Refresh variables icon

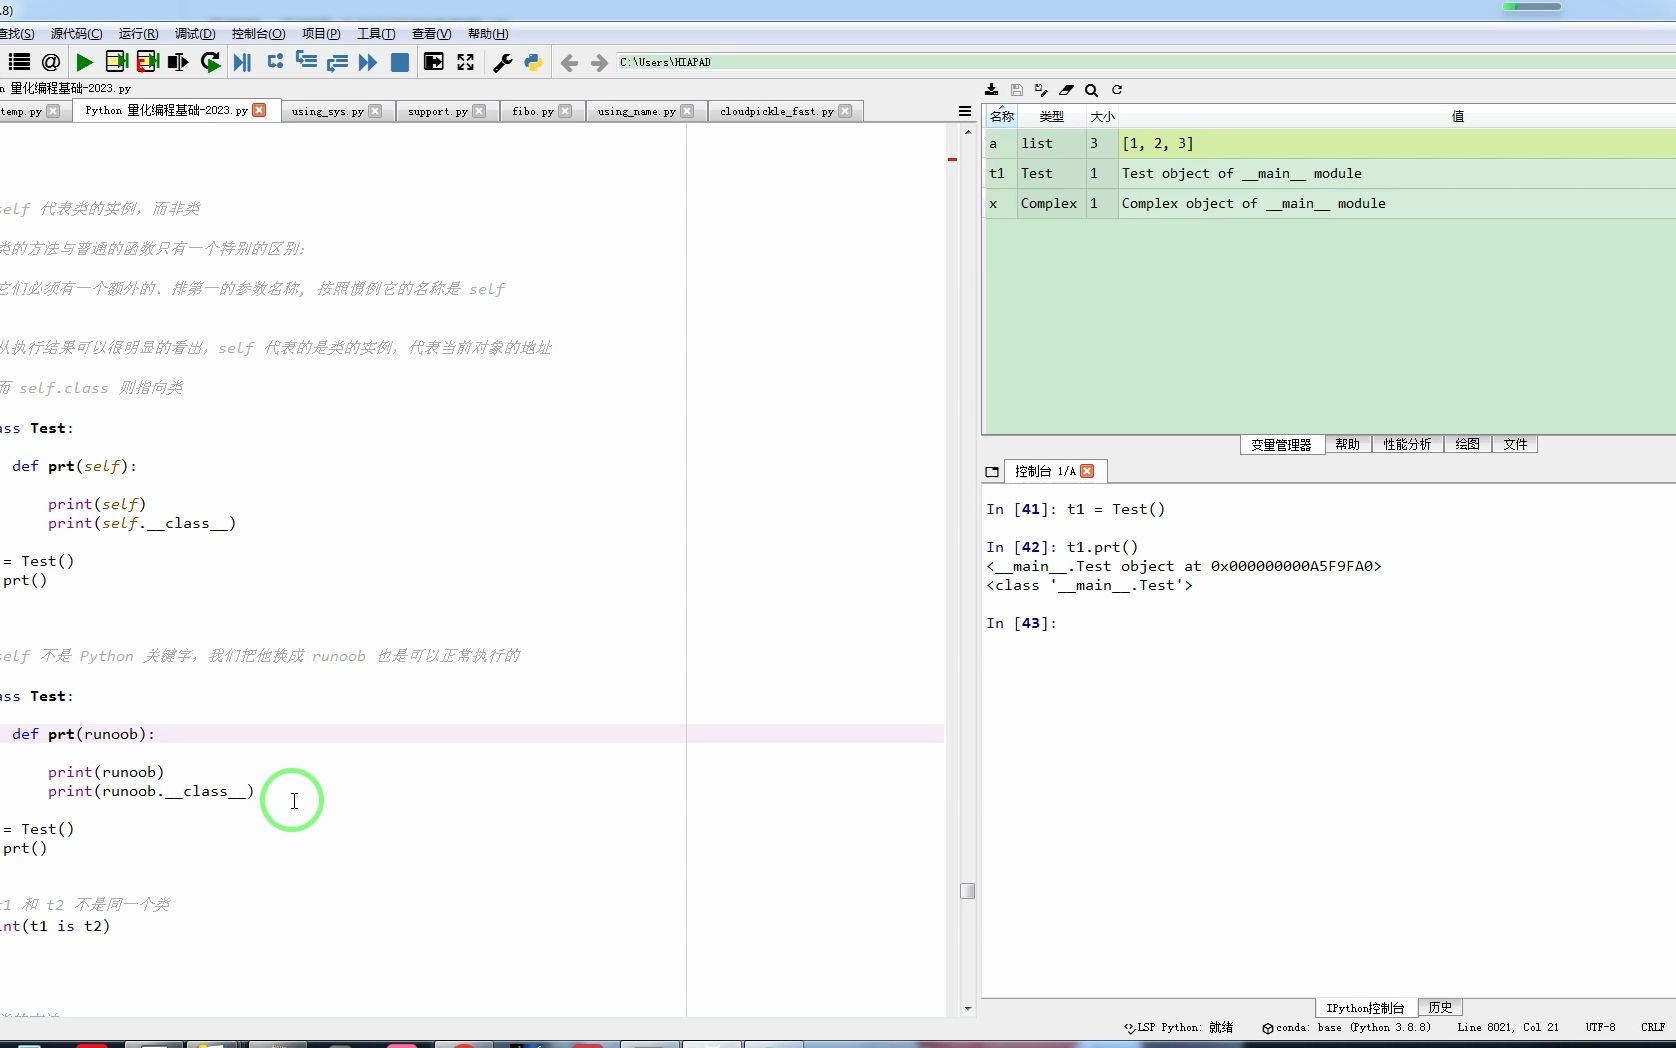(1117, 89)
